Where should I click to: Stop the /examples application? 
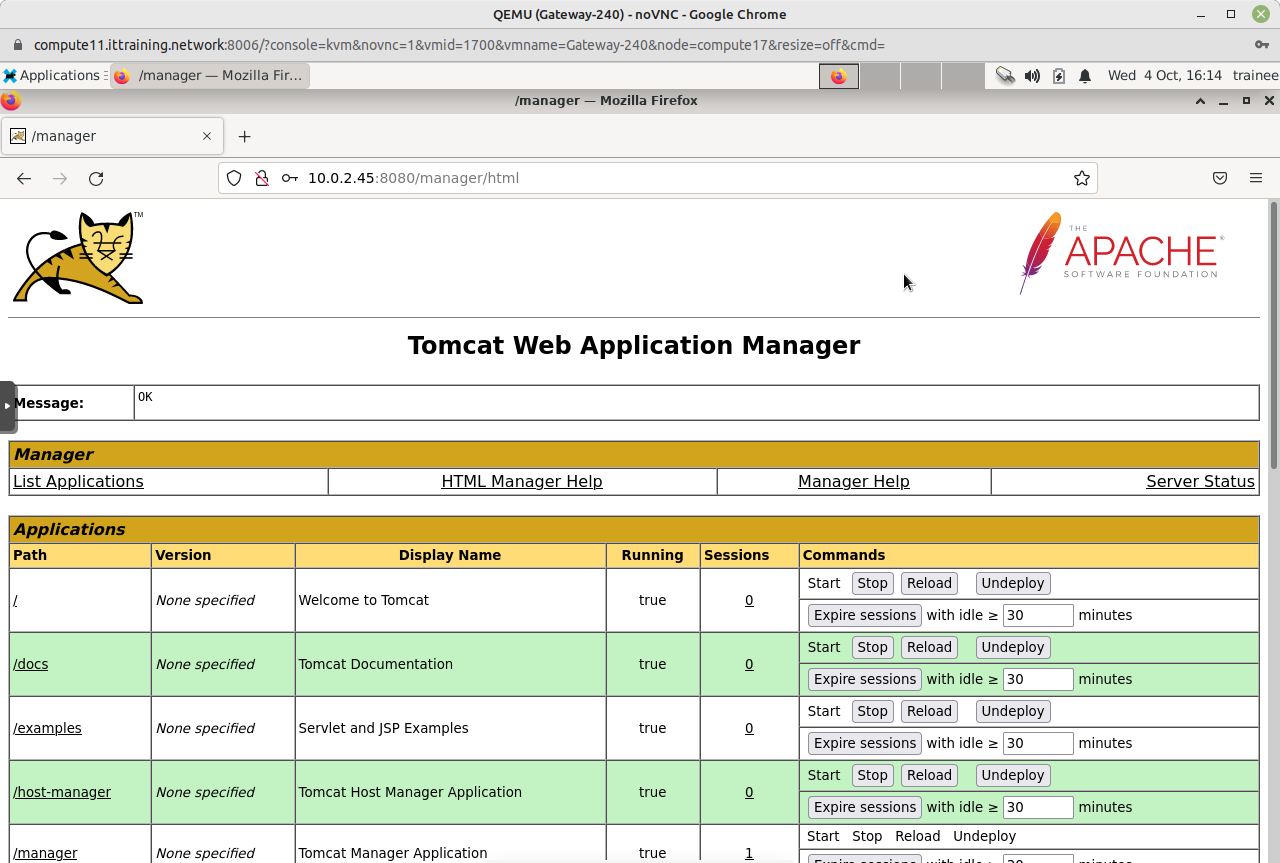[x=872, y=711]
